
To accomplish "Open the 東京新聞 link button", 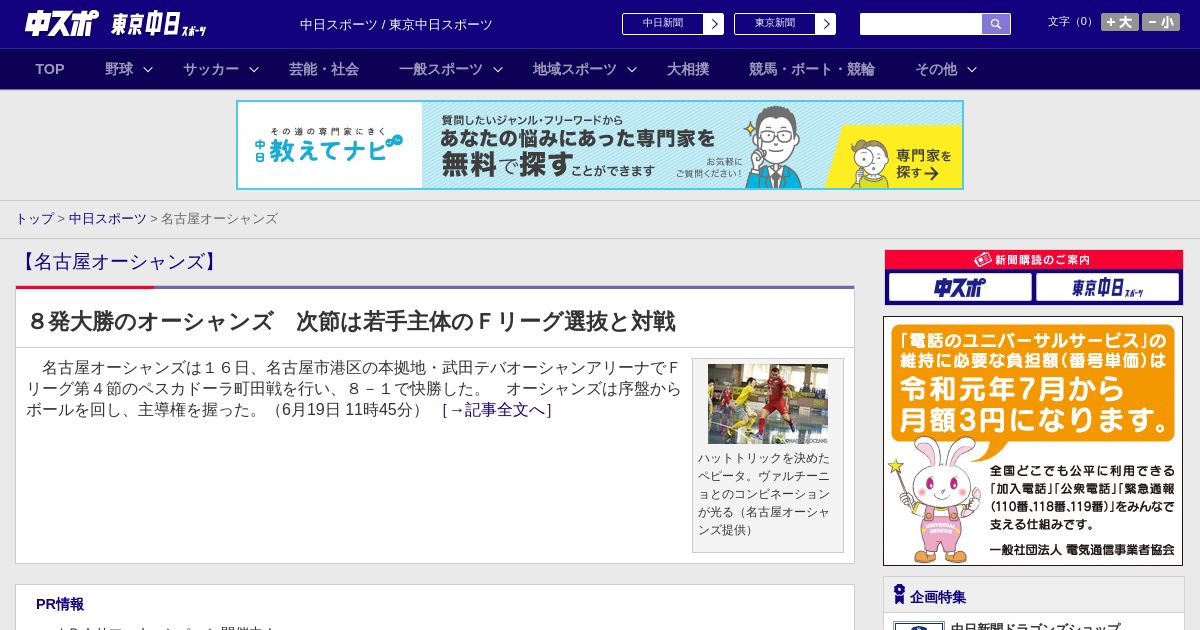I will 775,24.
